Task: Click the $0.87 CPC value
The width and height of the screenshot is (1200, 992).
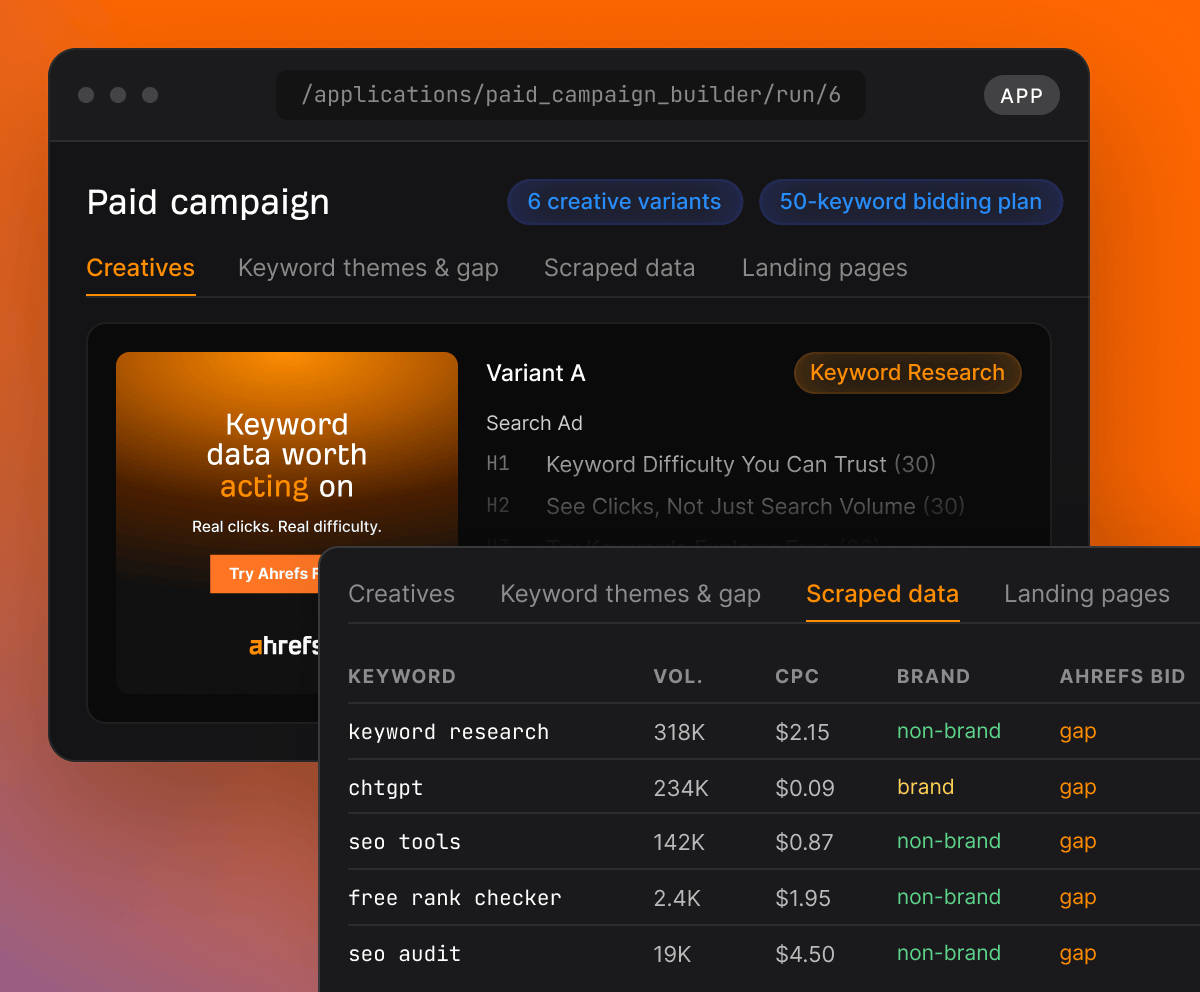Action: pyautogui.click(x=804, y=843)
